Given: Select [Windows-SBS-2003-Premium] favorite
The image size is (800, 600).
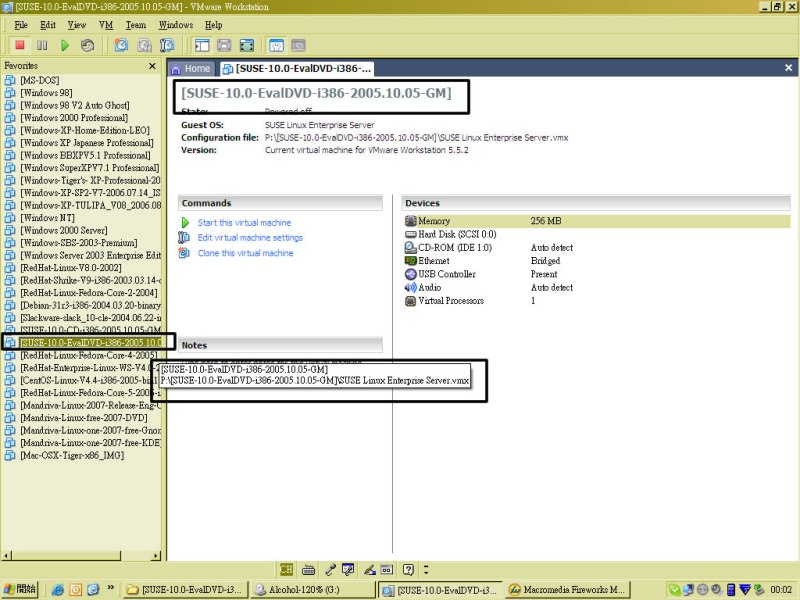Looking at the screenshot, I should tap(79, 243).
